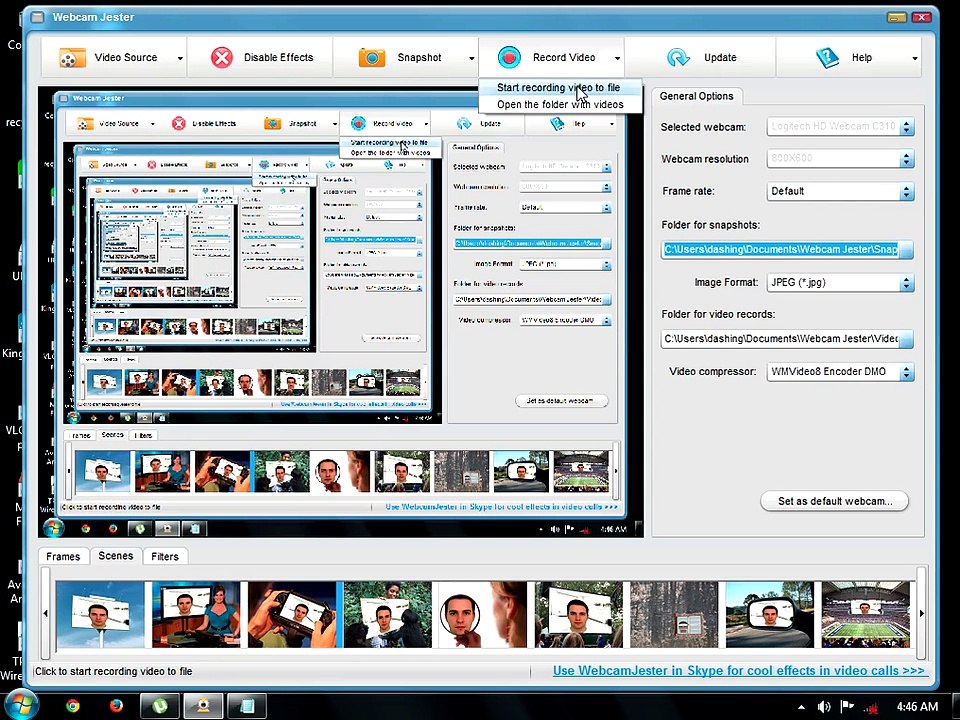Click the status text about recording video
The height and width of the screenshot is (720, 960).
(x=113, y=671)
